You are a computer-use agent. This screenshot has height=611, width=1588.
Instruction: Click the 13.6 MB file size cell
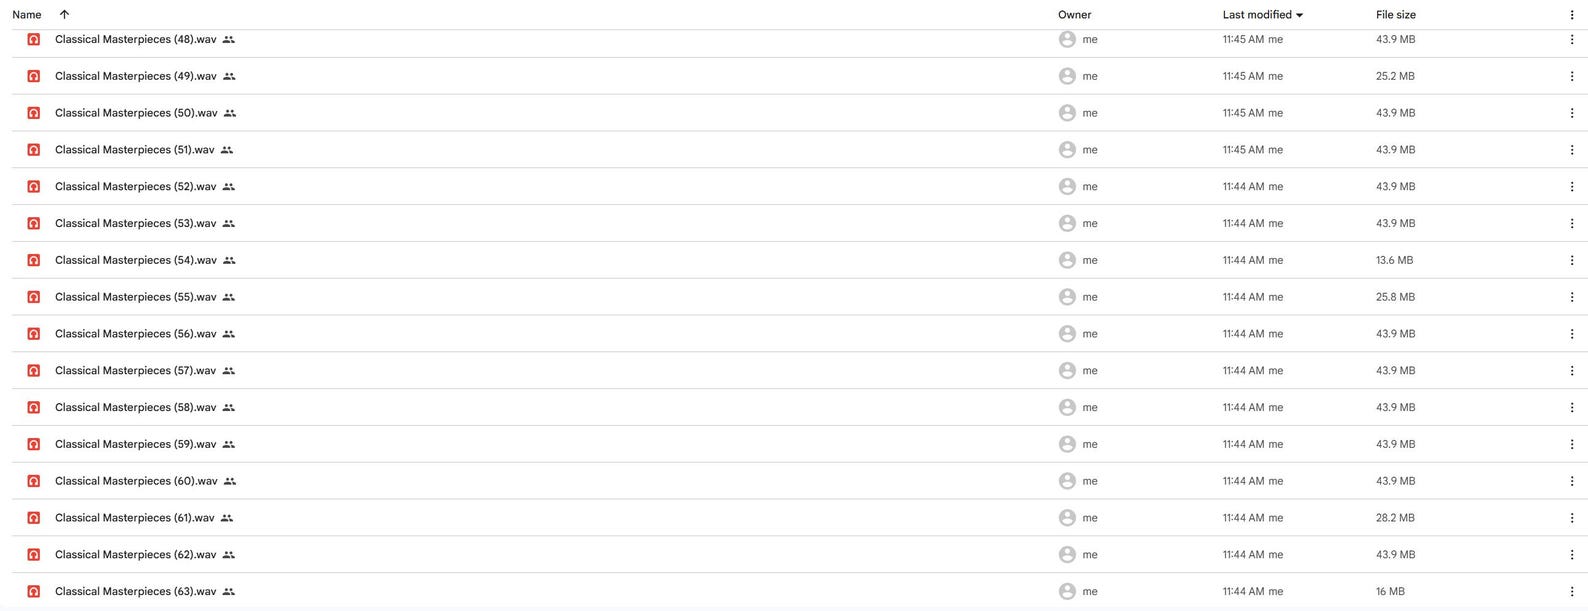point(1394,260)
